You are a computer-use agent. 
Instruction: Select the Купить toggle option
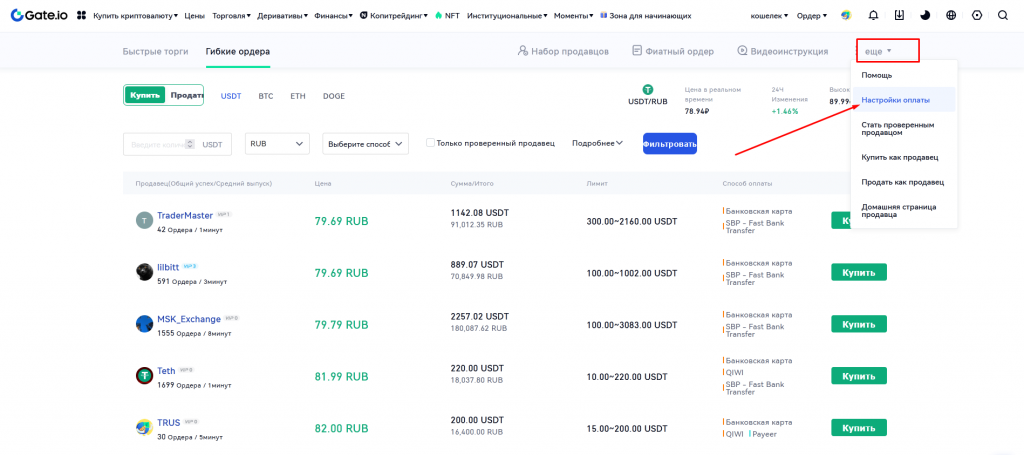145,95
